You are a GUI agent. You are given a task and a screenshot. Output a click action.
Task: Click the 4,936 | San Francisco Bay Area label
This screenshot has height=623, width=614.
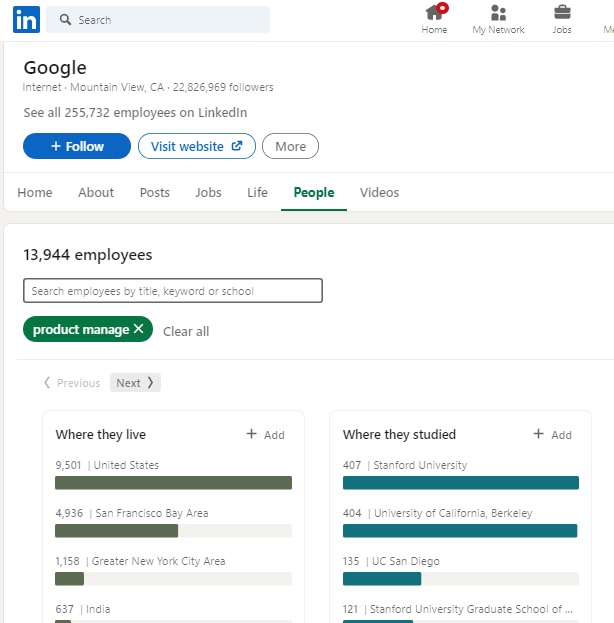pos(132,513)
